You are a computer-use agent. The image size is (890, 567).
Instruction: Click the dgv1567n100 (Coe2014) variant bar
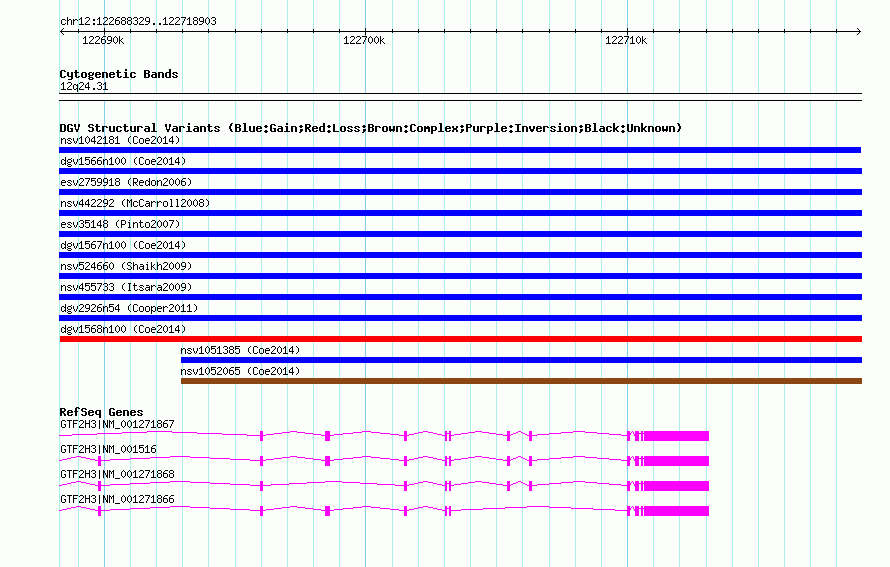460,255
